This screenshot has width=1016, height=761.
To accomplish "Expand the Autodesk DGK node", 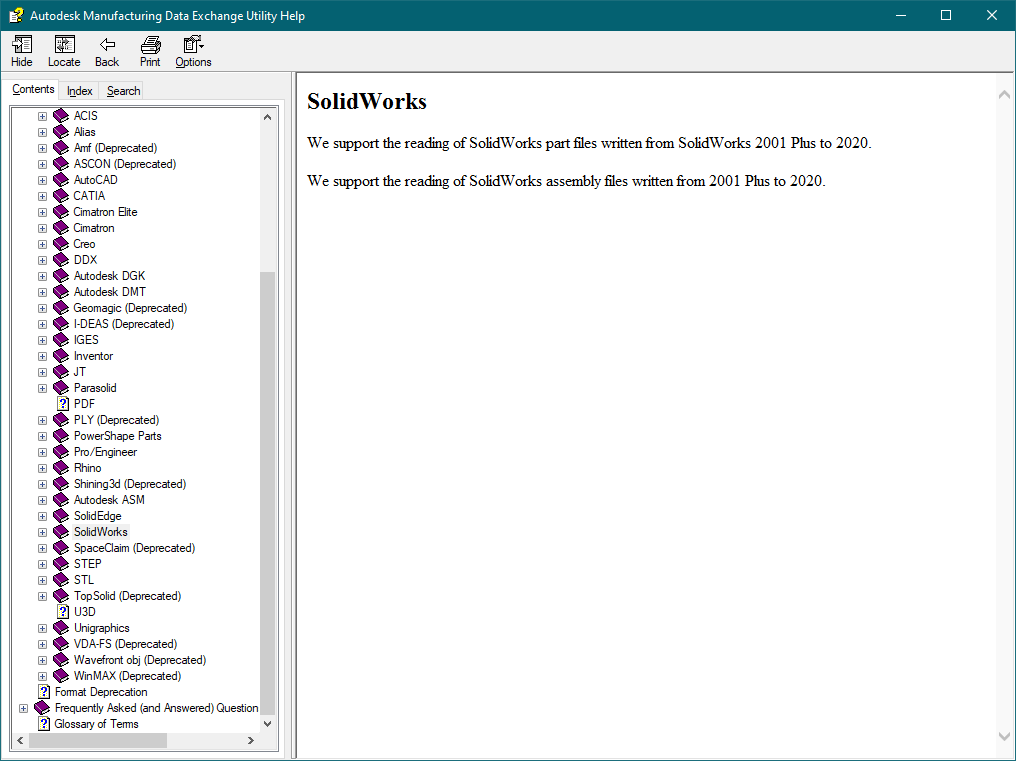I will click(42, 276).
